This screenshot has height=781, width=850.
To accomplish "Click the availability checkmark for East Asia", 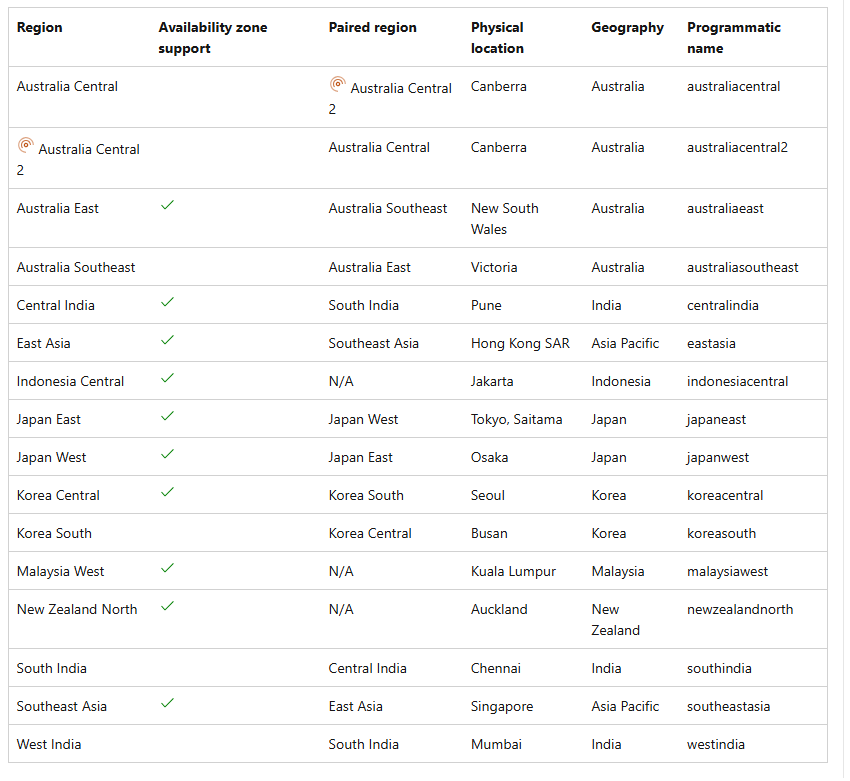I will click(x=168, y=340).
